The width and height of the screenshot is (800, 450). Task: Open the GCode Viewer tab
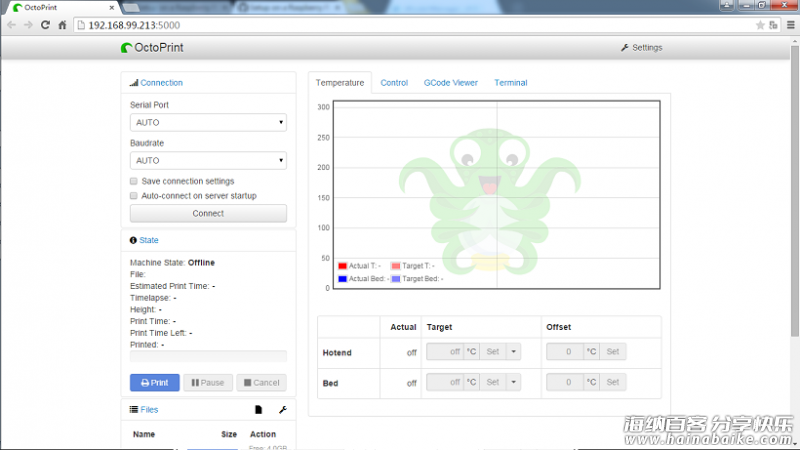(x=451, y=83)
